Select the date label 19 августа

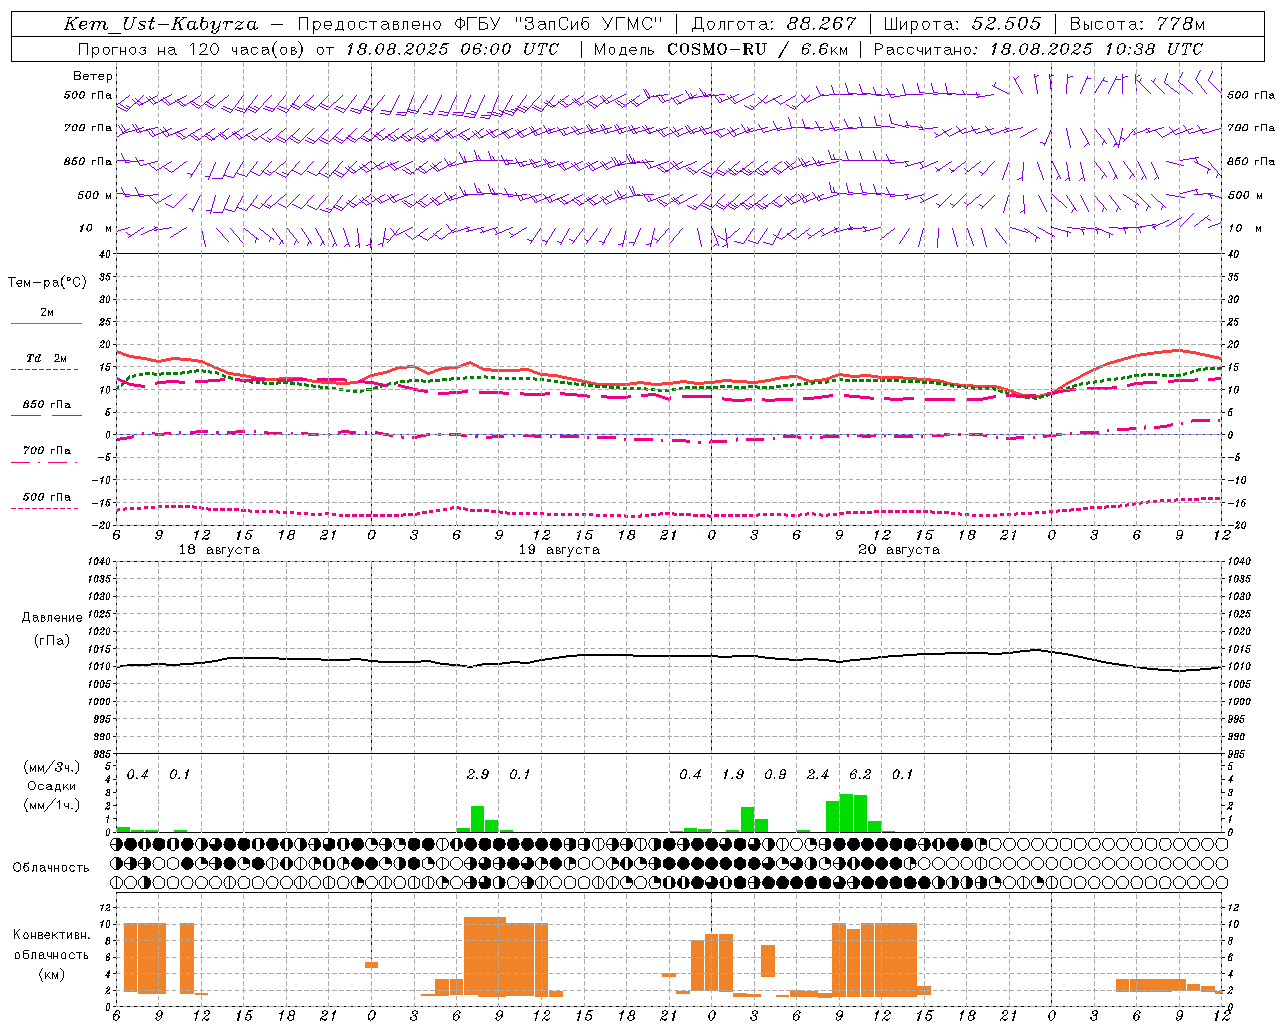[x=559, y=550]
